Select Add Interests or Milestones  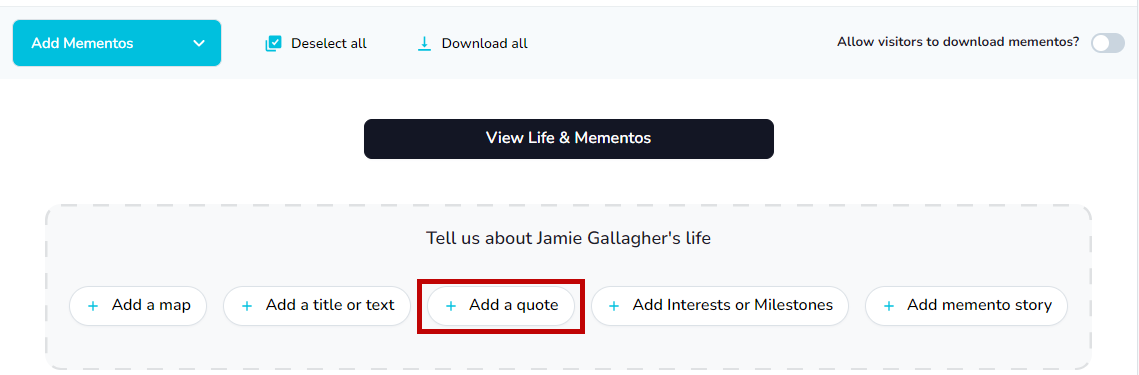tap(720, 306)
